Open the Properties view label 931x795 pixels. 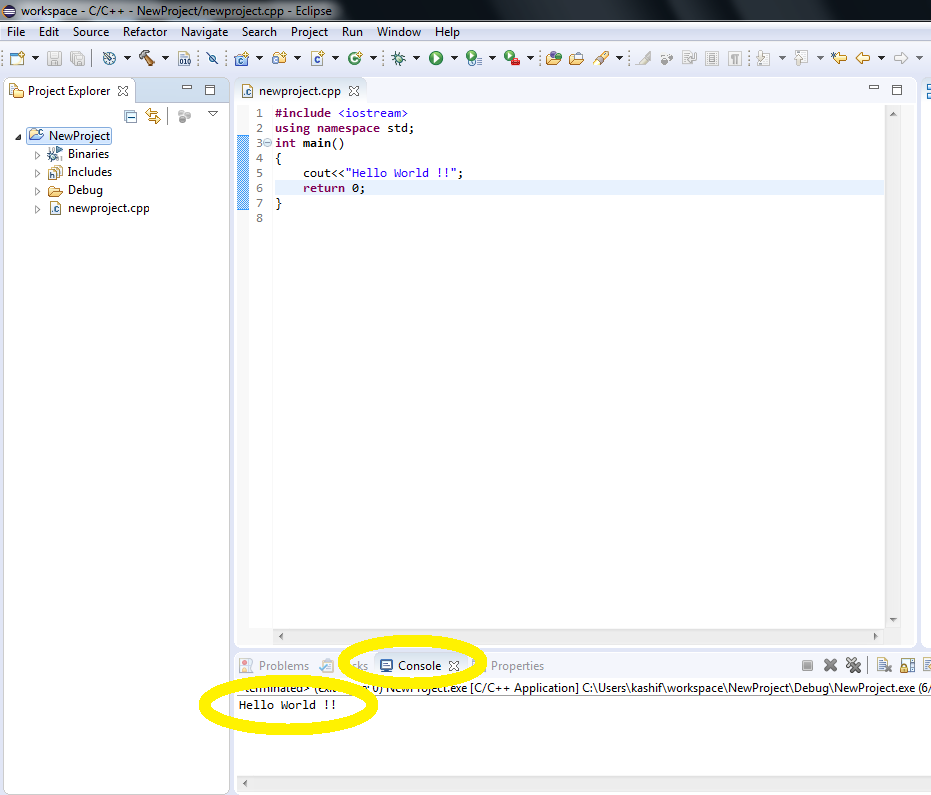tap(517, 665)
